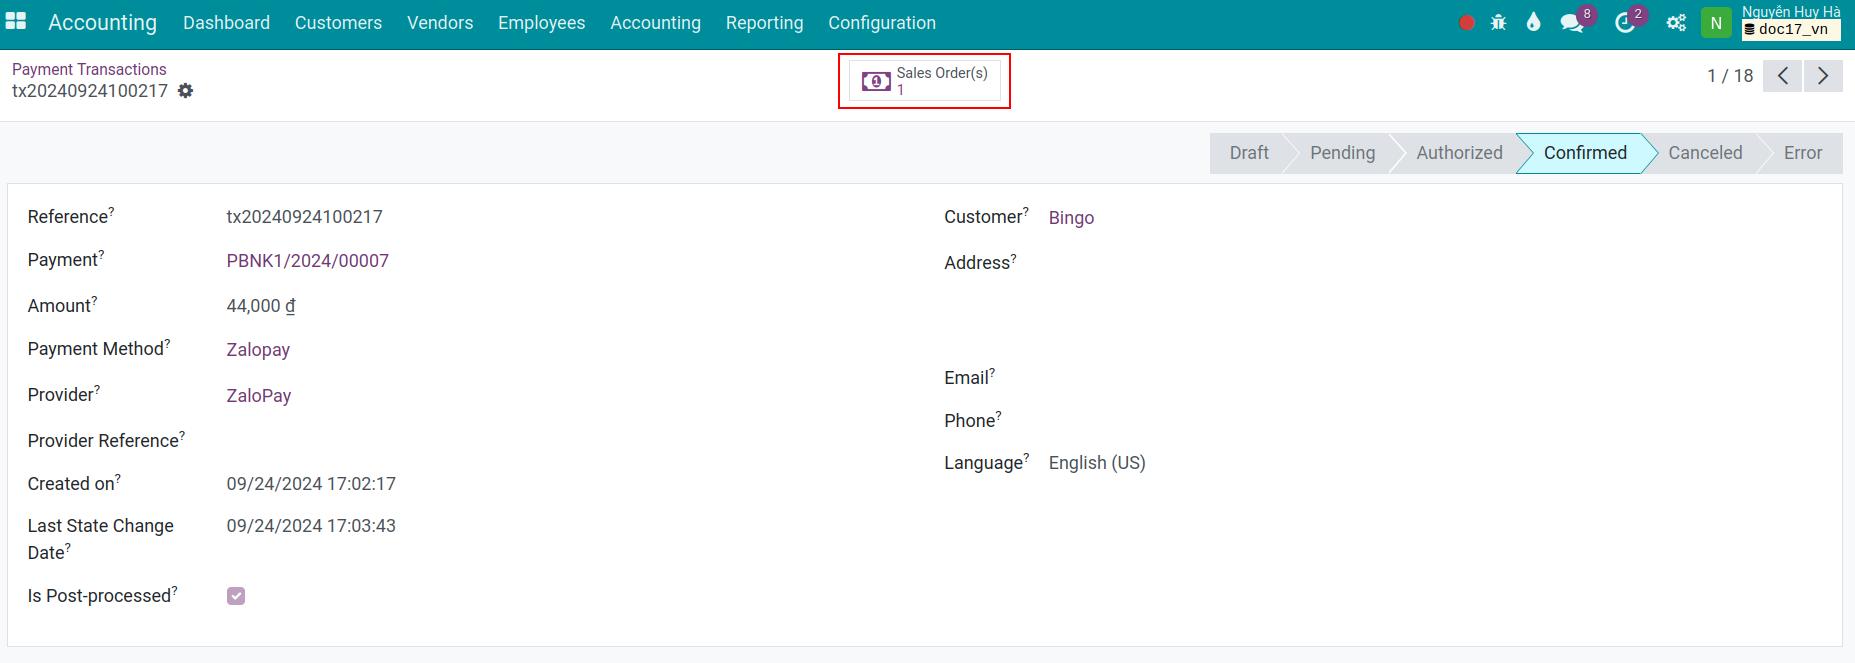
Task: Click the water drop icon in navbar
Action: click(x=1533, y=22)
